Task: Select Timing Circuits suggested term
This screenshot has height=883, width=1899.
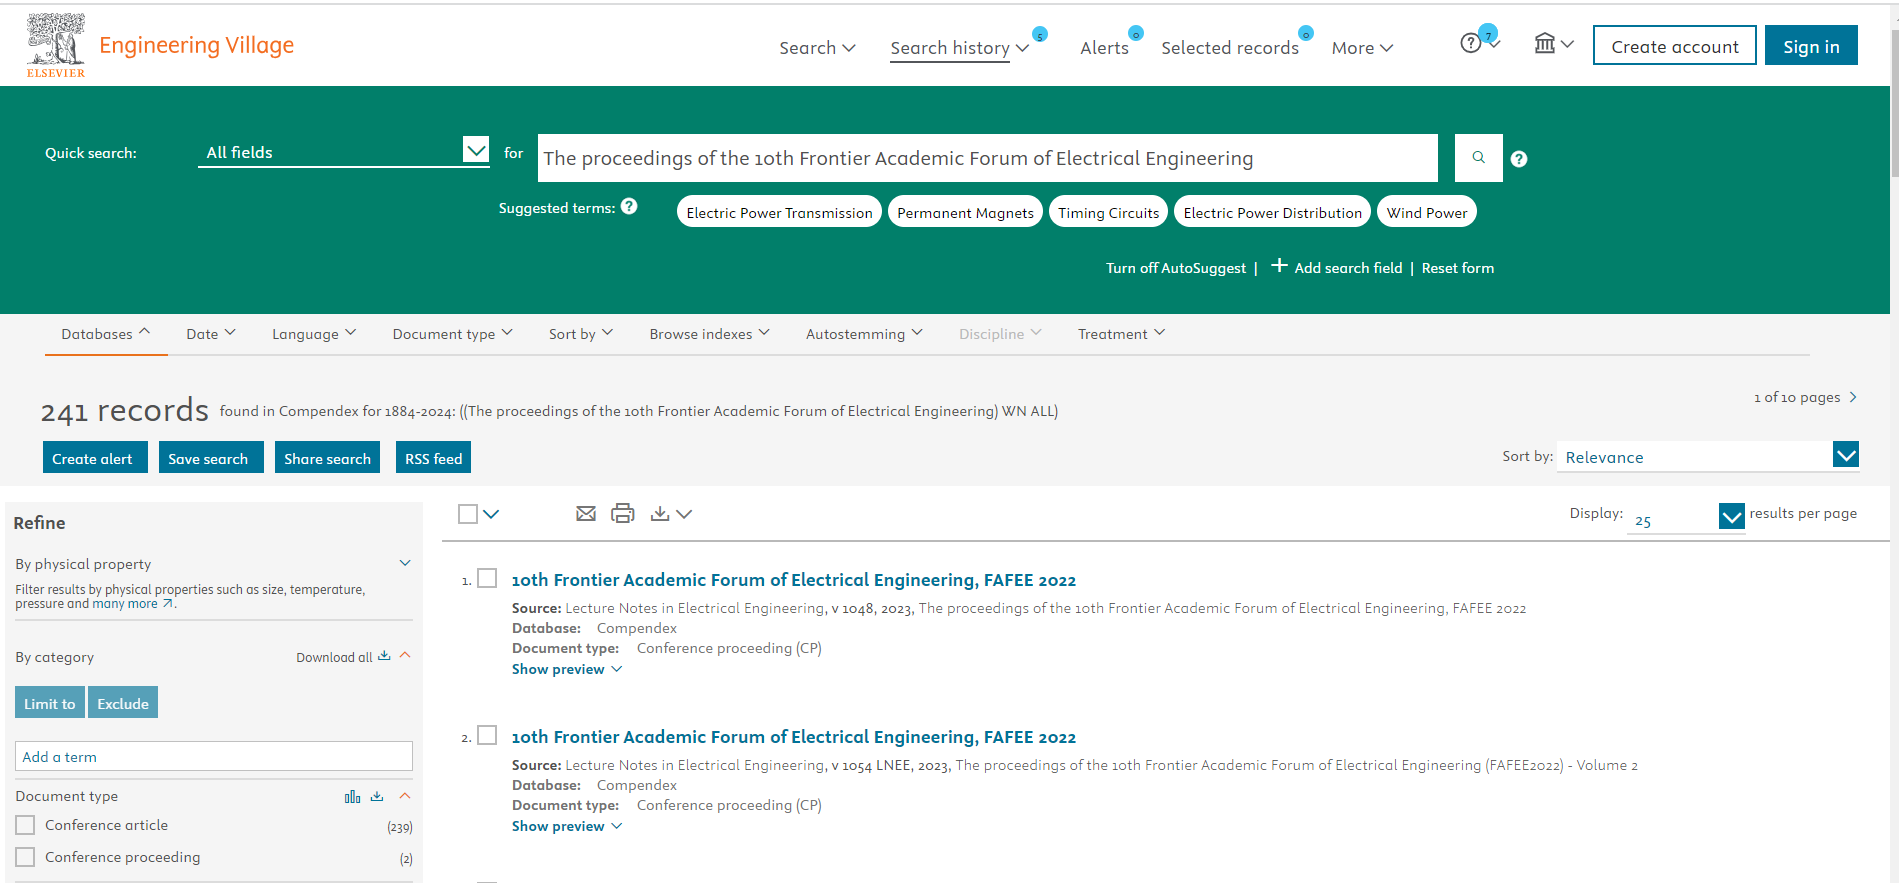Action: [1108, 212]
